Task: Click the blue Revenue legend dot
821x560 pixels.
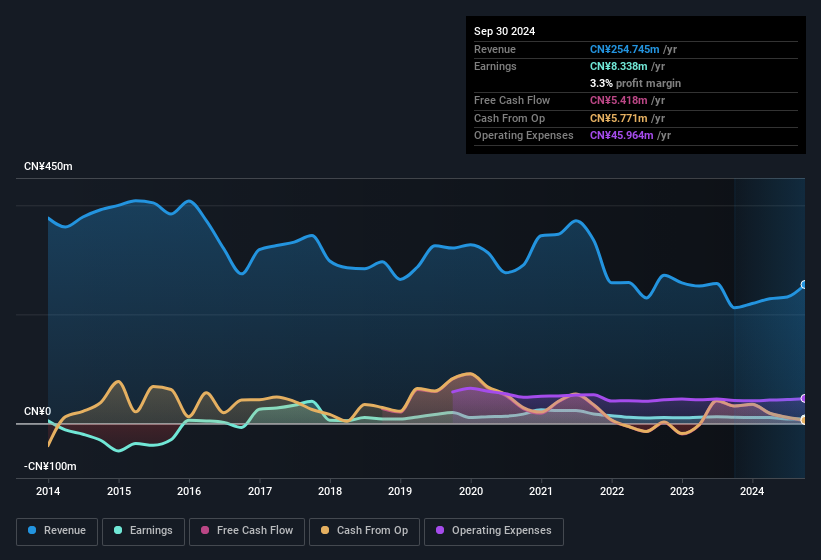Action: pos(33,531)
